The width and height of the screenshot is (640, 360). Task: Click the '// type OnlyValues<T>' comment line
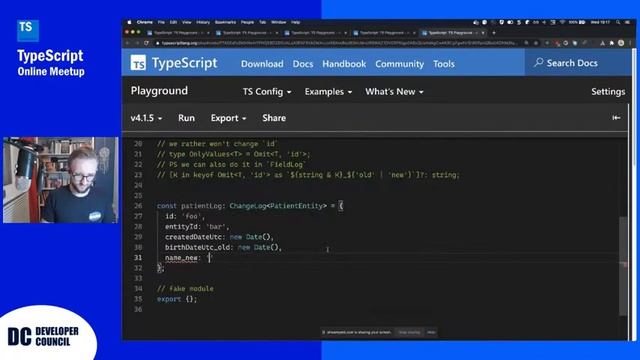click(x=233, y=154)
